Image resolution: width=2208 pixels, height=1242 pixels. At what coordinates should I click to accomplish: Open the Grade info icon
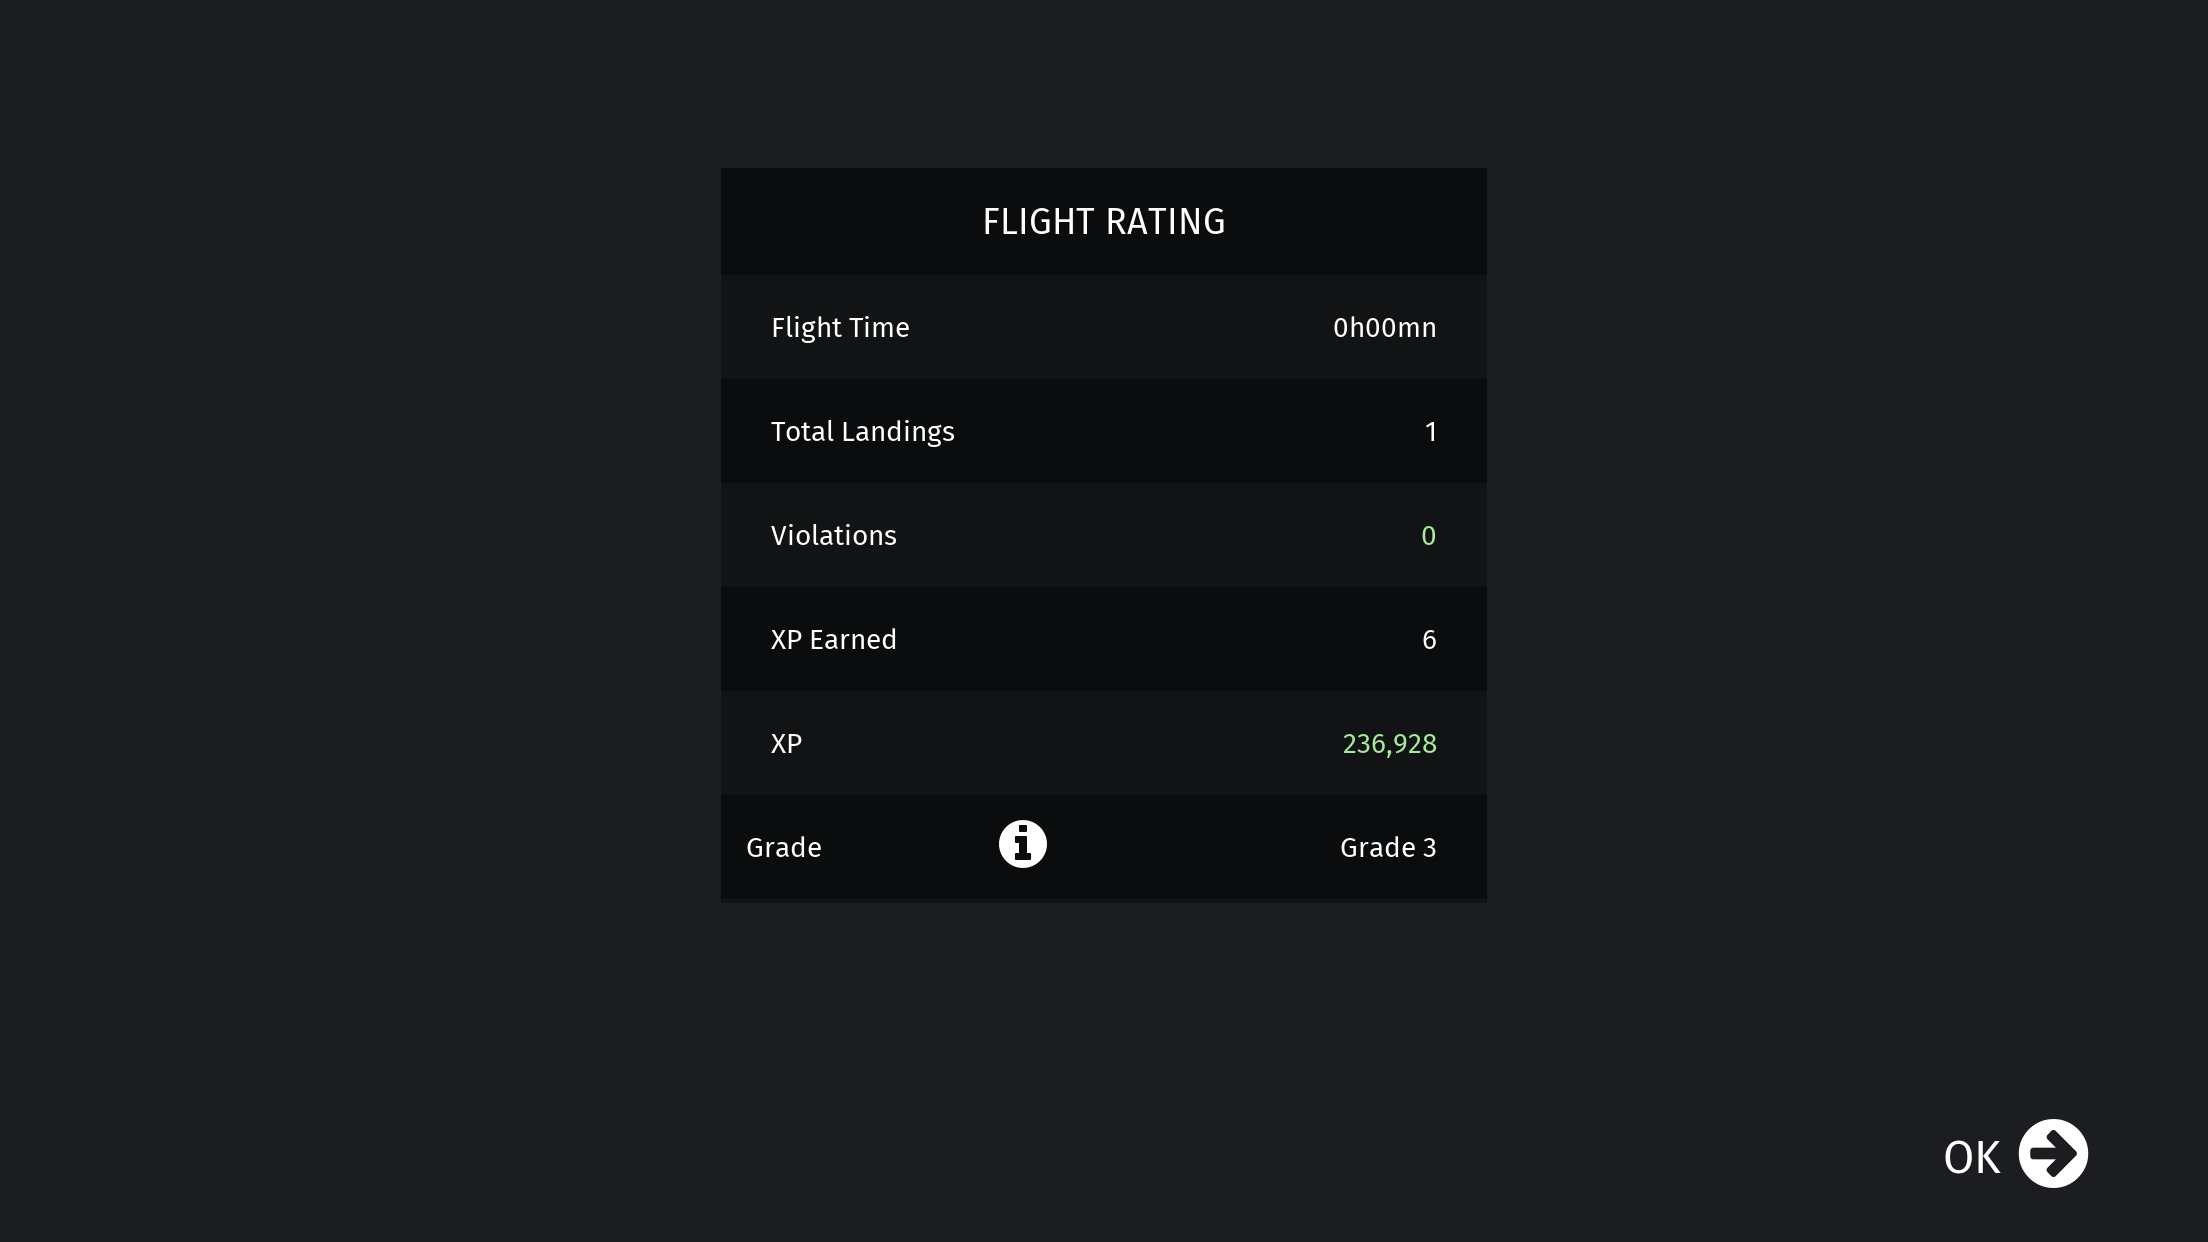pos(1022,844)
